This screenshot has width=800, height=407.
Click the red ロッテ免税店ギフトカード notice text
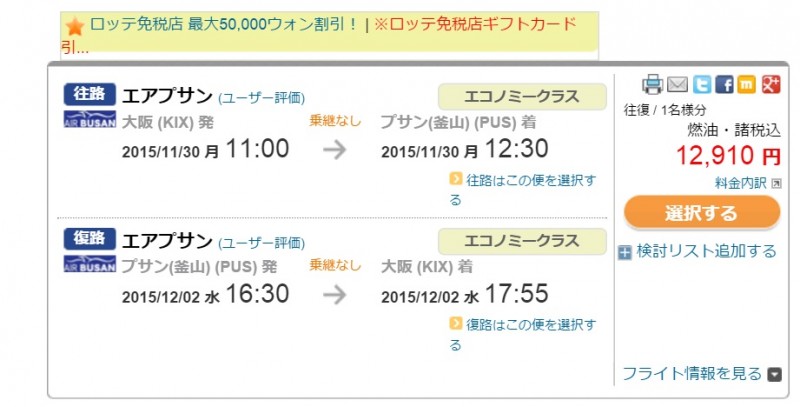coord(476,24)
